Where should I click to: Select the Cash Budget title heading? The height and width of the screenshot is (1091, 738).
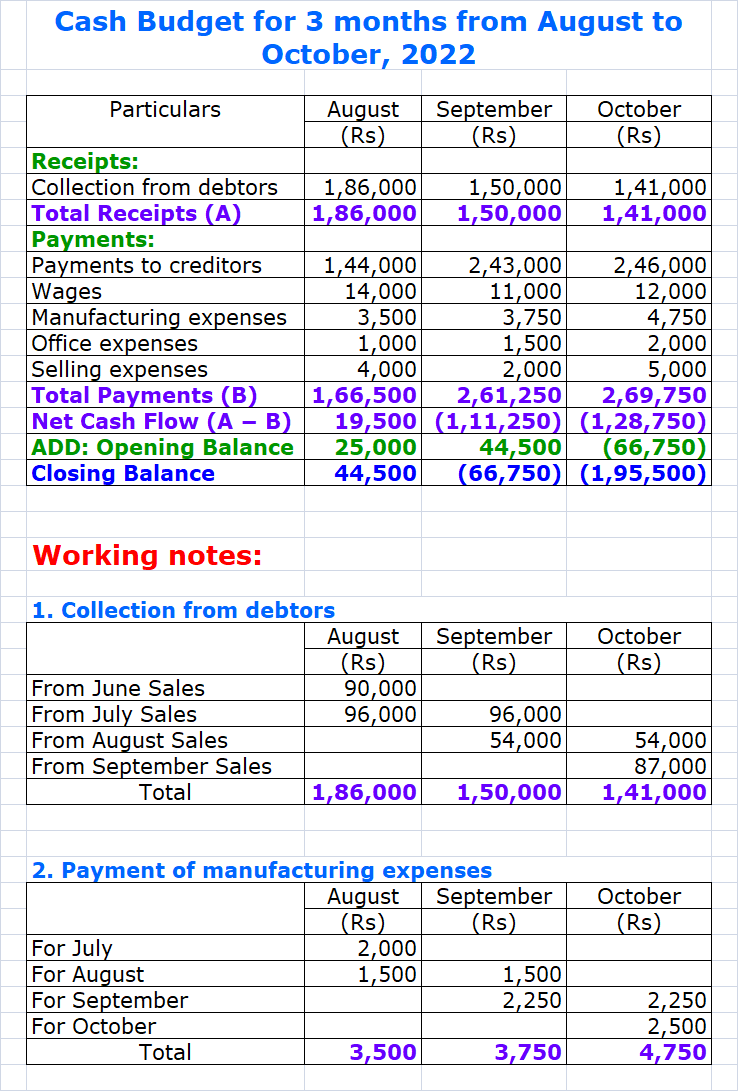[x=369, y=37]
